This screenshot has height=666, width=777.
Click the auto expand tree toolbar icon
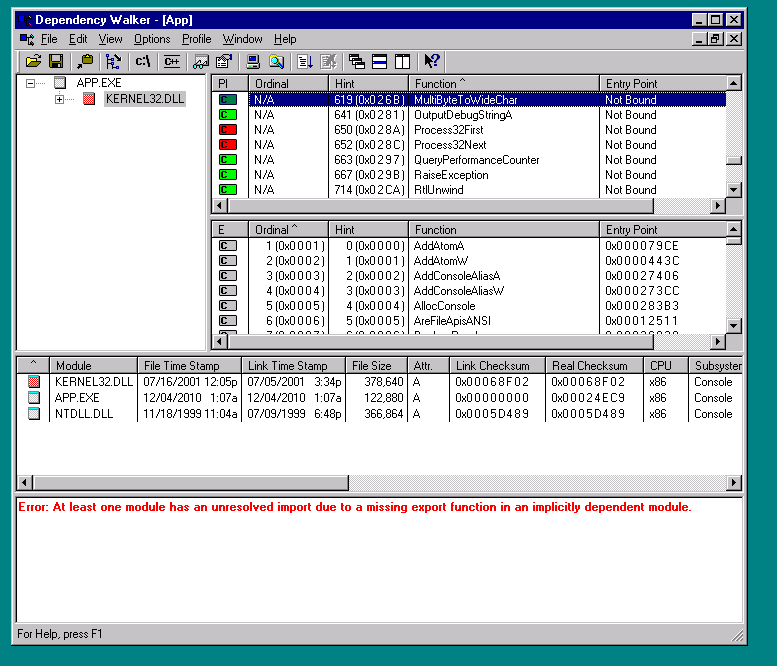pyautogui.click(x=113, y=62)
